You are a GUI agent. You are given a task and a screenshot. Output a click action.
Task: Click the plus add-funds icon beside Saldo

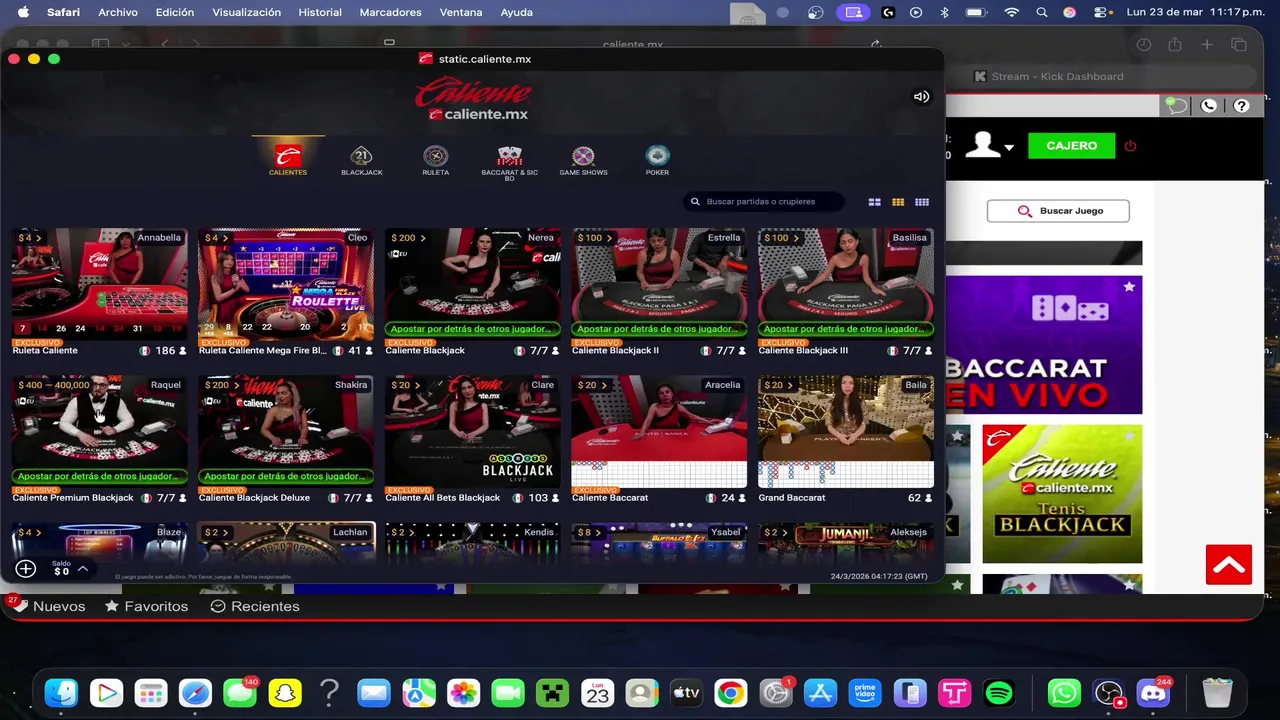(26, 568)
